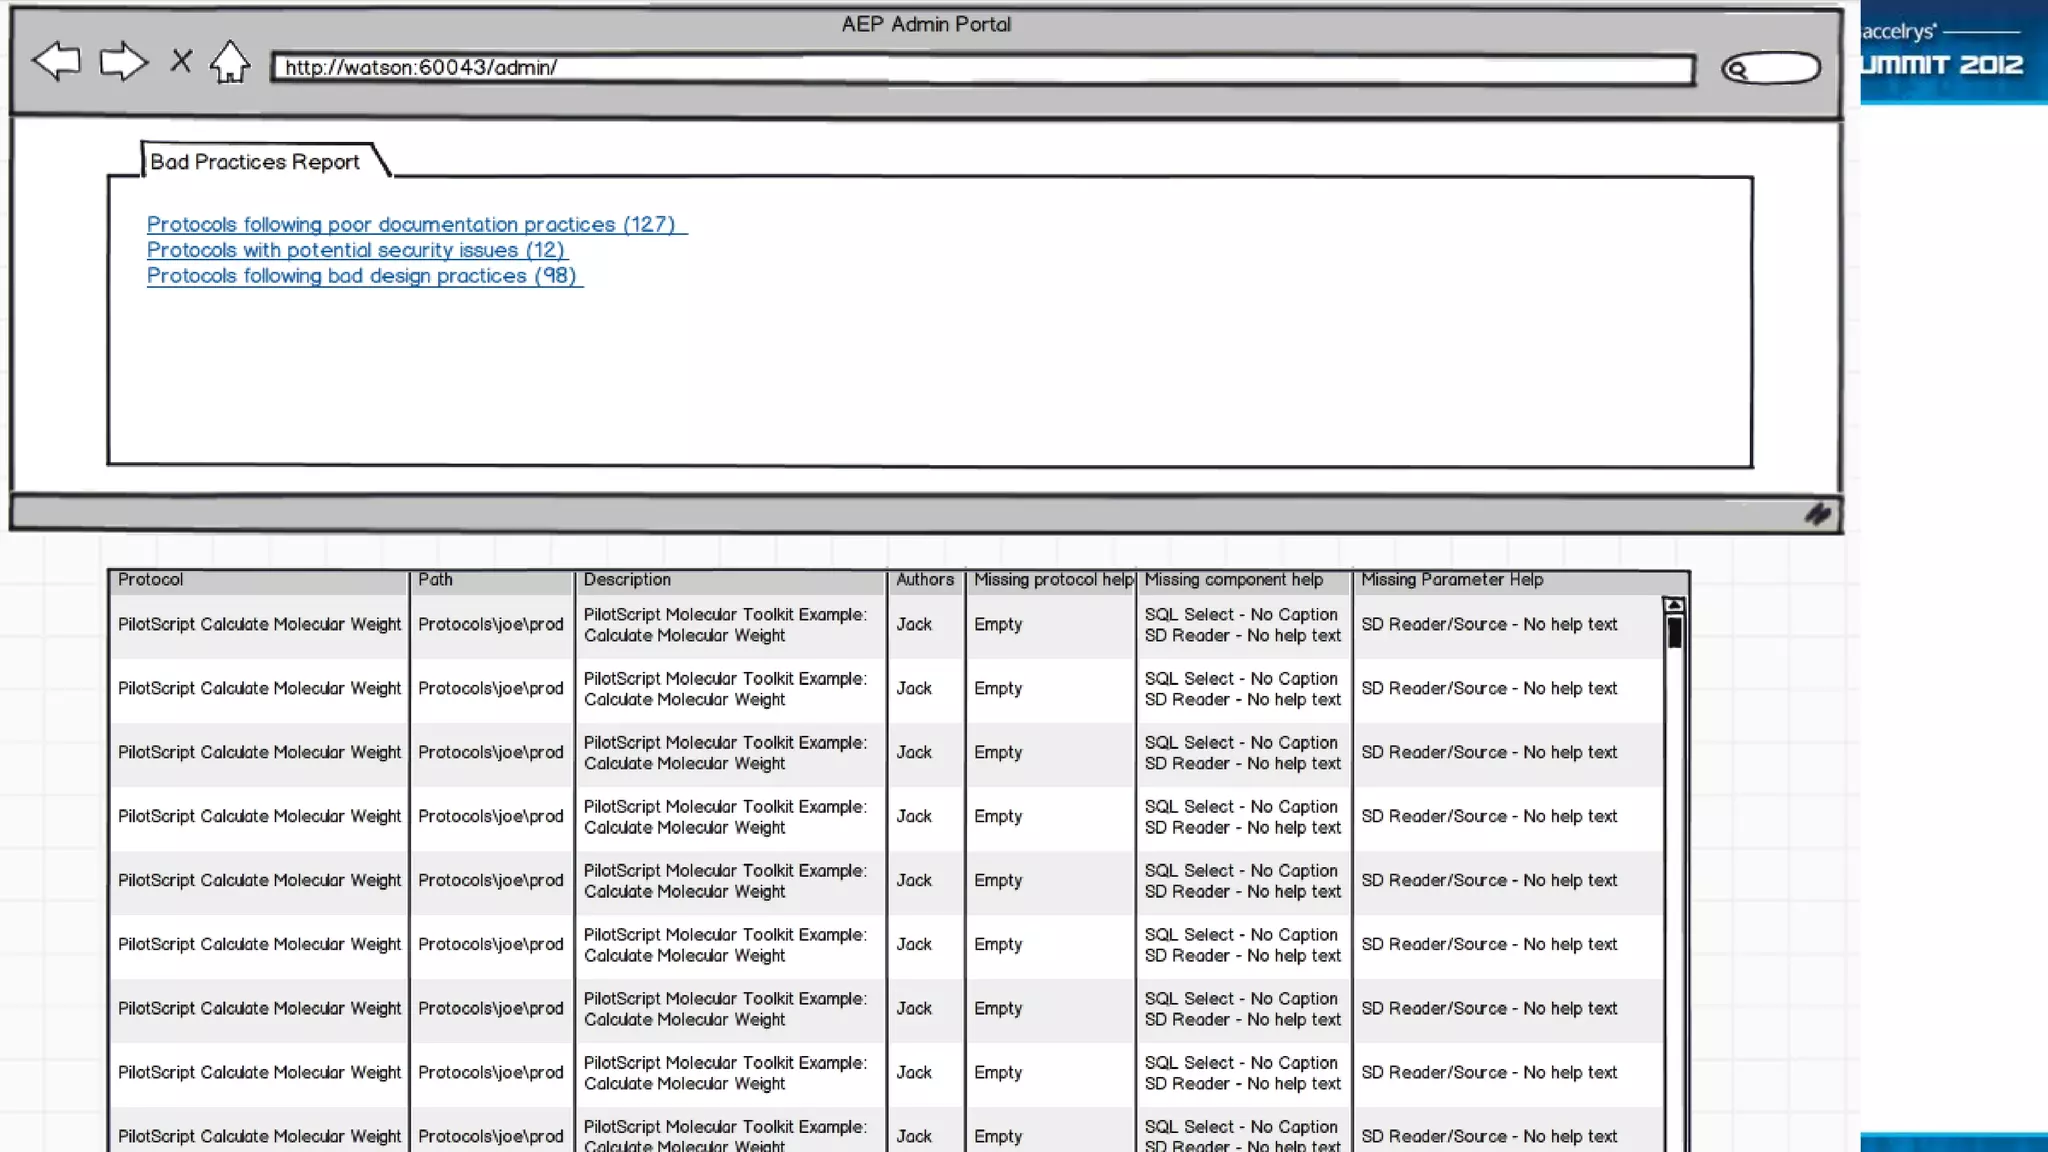Click the Authors column header
This screenshot has height=1152, width=2048.
924,580
